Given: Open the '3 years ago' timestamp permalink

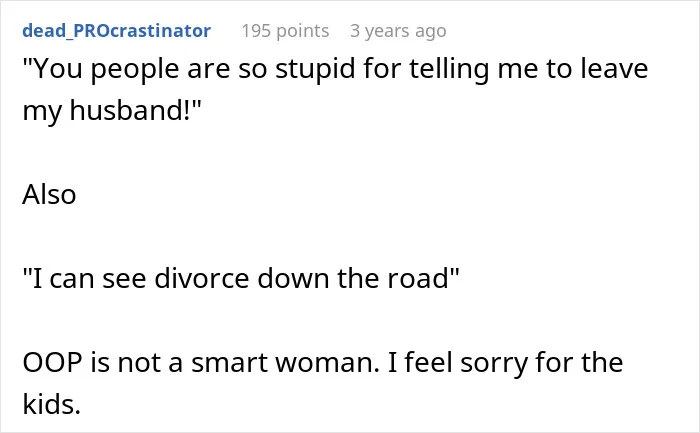Looking at the screenshot, I should [398, 31].
